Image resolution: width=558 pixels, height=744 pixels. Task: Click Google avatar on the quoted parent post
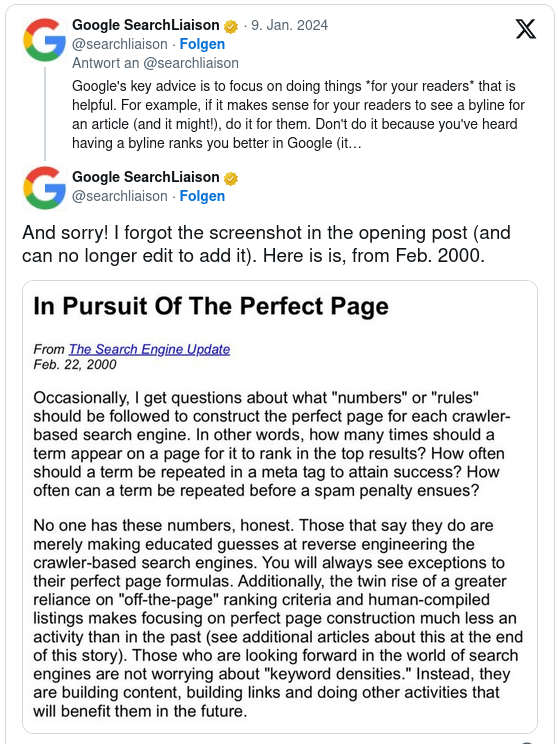pyautogui.click(x=45, y=40)
